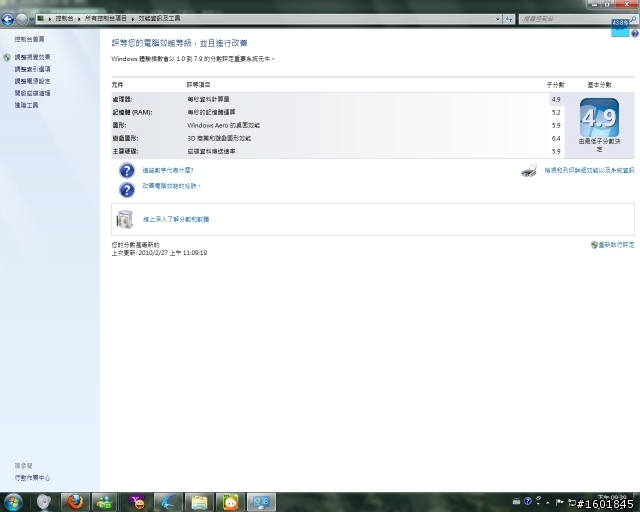Click shield icon beside 重新執行評定
The height and width of the screenshot is (512, 640).
tap(594, 245)
